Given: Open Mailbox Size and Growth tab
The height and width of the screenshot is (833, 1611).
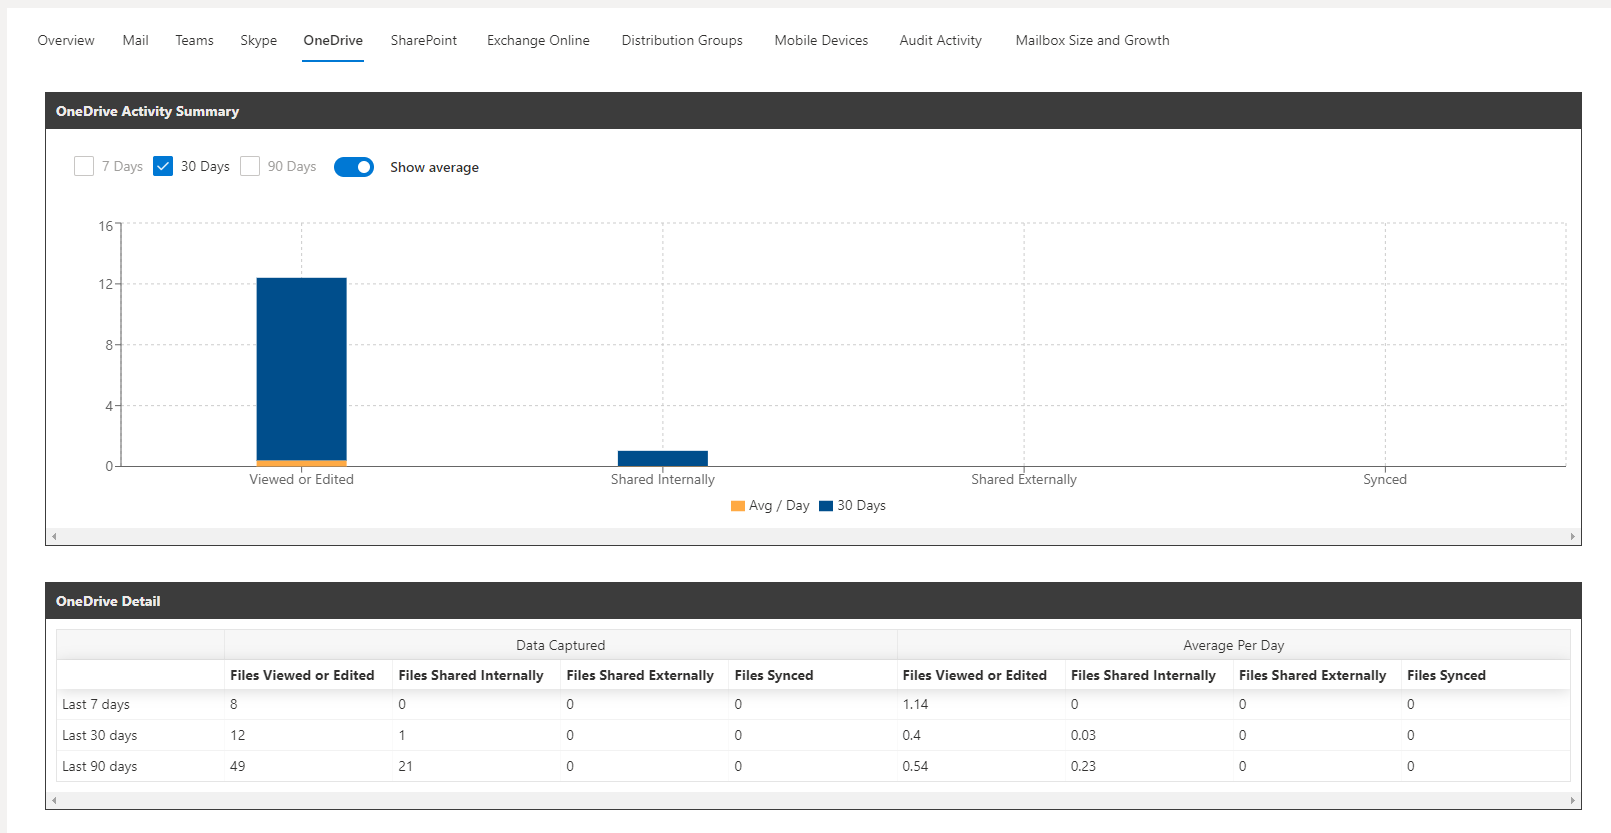Looking at the screenshot, I should pyautogui.click(x=1092, y=40).
